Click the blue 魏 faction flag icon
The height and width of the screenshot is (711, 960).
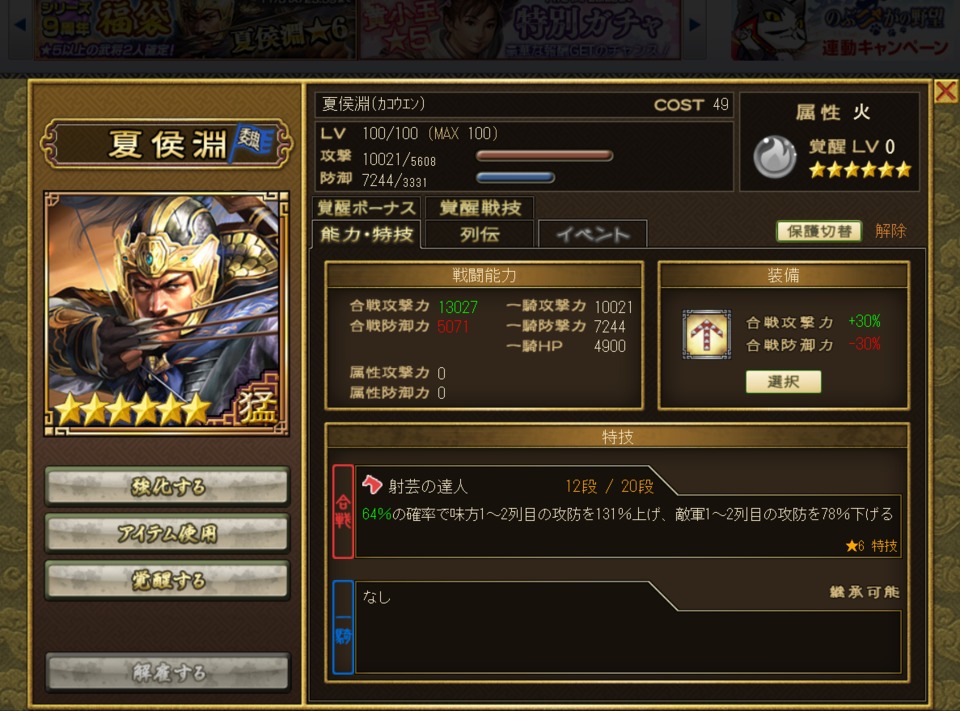[x=251, y=143]
